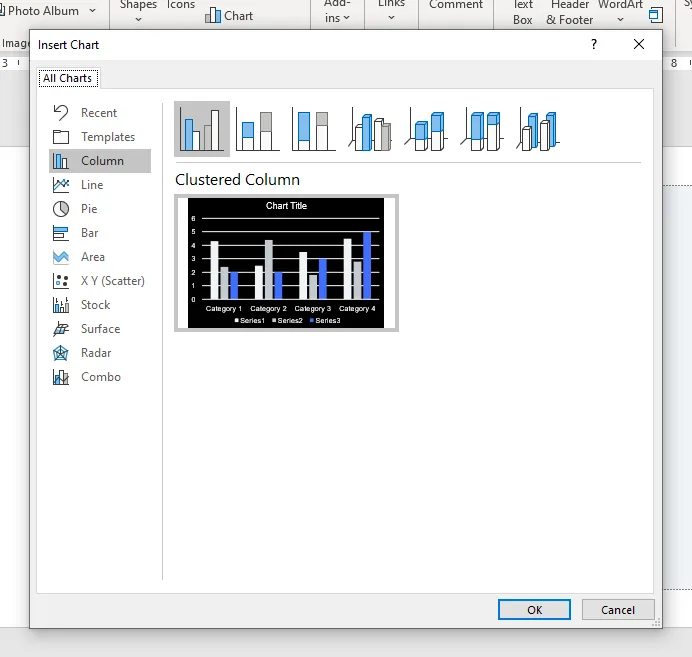Image resolution: width=692 pixels, height=657 pixels.
Task: Choose the Area label in chart list
Action: click(93, 257)
